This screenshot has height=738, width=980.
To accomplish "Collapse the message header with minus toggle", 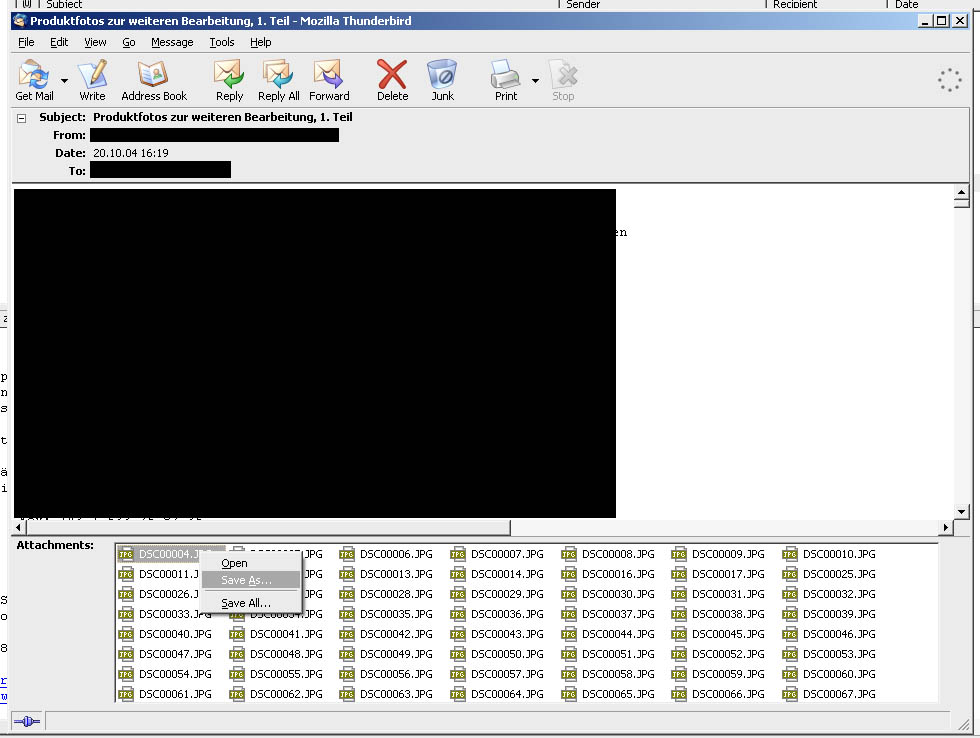I will pyautogui.click(x=22, y=118).
